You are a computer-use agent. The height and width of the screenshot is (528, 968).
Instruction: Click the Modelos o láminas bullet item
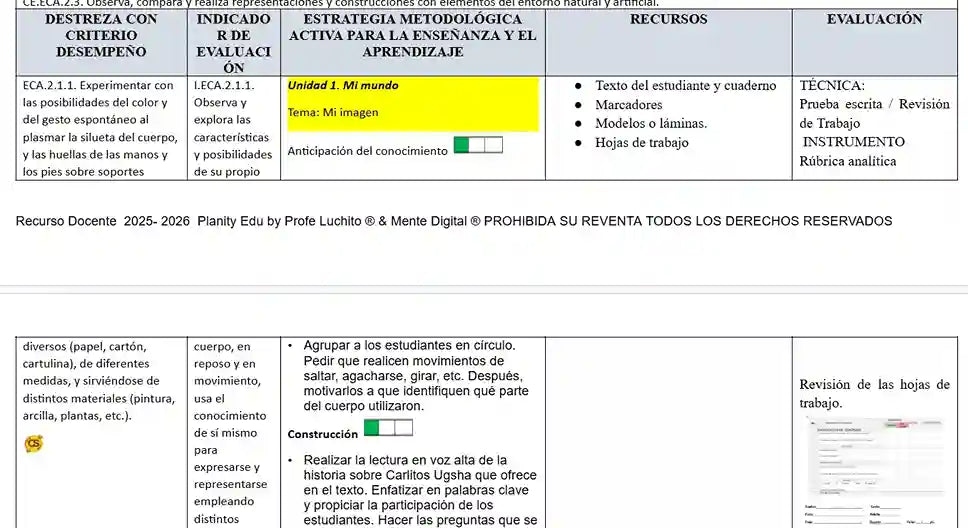click(650, 124)
